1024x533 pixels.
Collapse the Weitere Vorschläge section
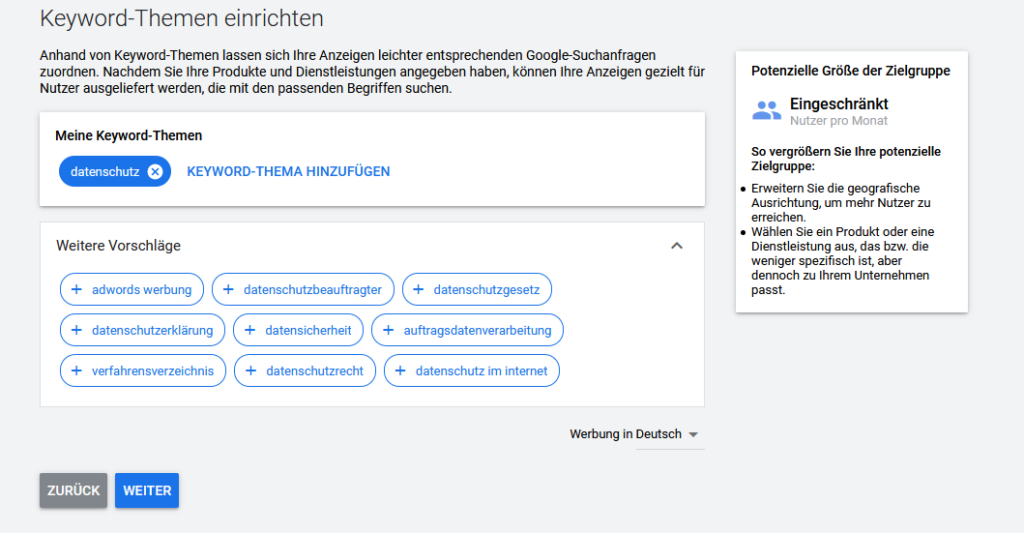click(x=677, y=246)
